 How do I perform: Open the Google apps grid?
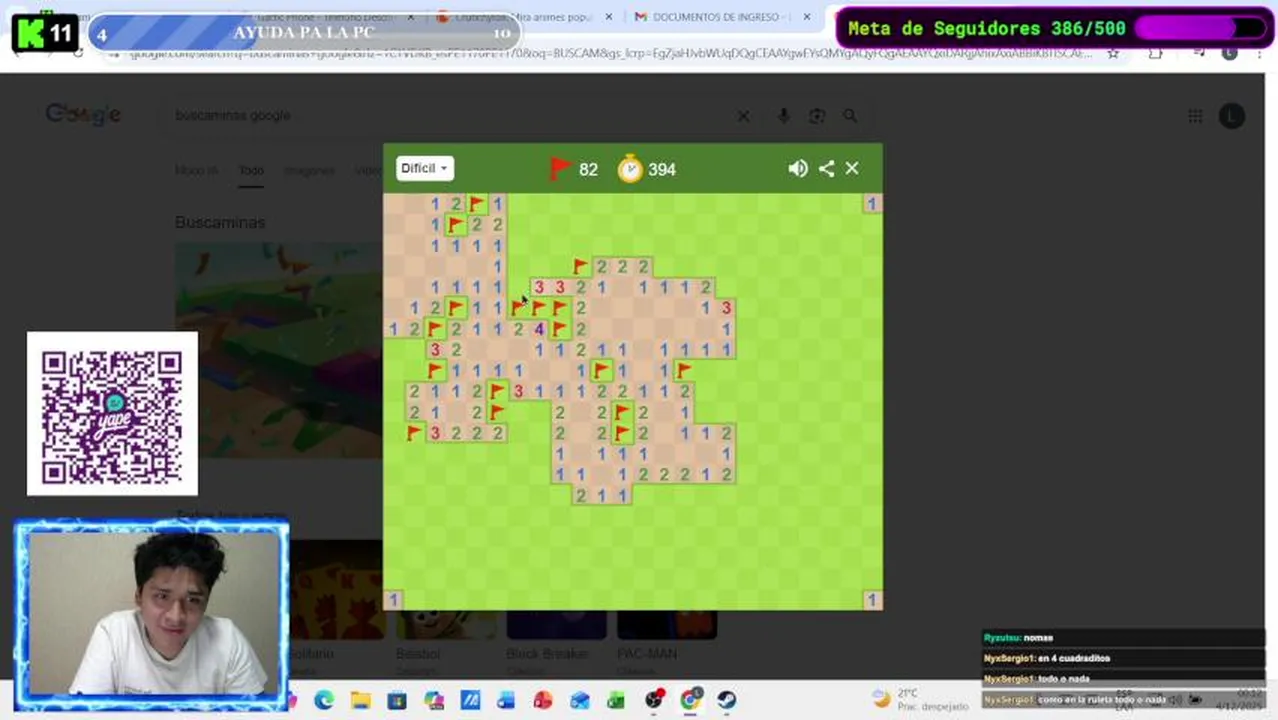pyautogui.click(x=1195, y=116)
